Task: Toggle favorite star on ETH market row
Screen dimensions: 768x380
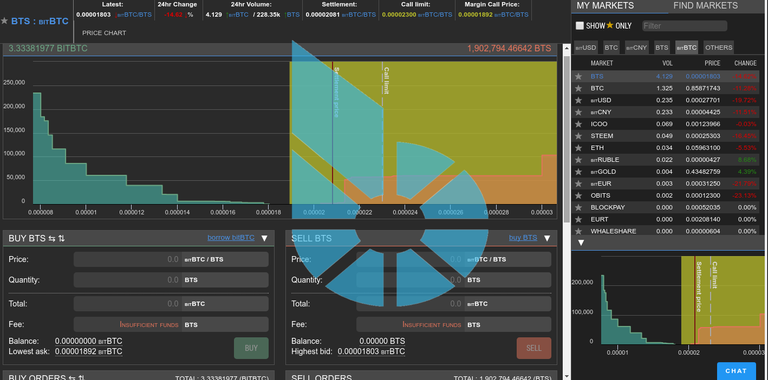Action: (578, 148)
